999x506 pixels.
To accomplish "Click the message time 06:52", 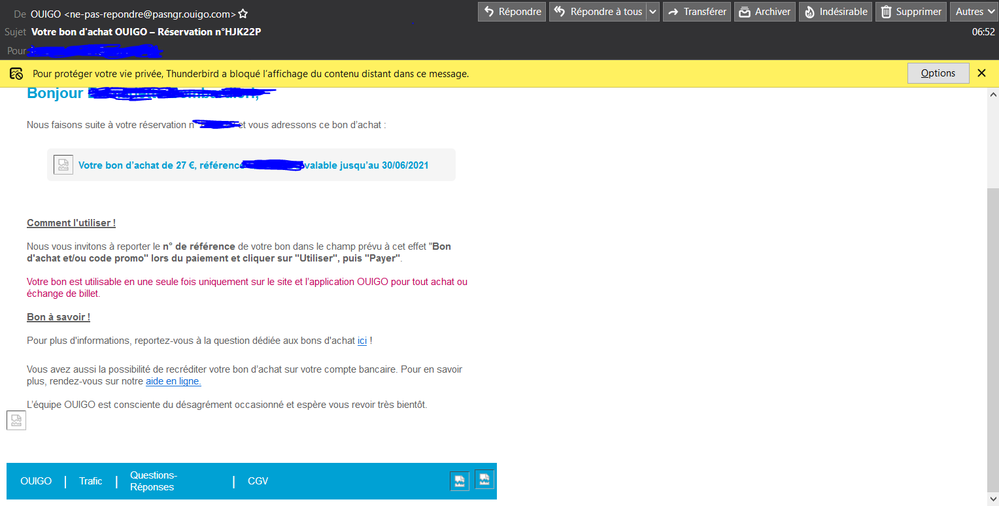I will pyautogui.click(x=983, y=32).
